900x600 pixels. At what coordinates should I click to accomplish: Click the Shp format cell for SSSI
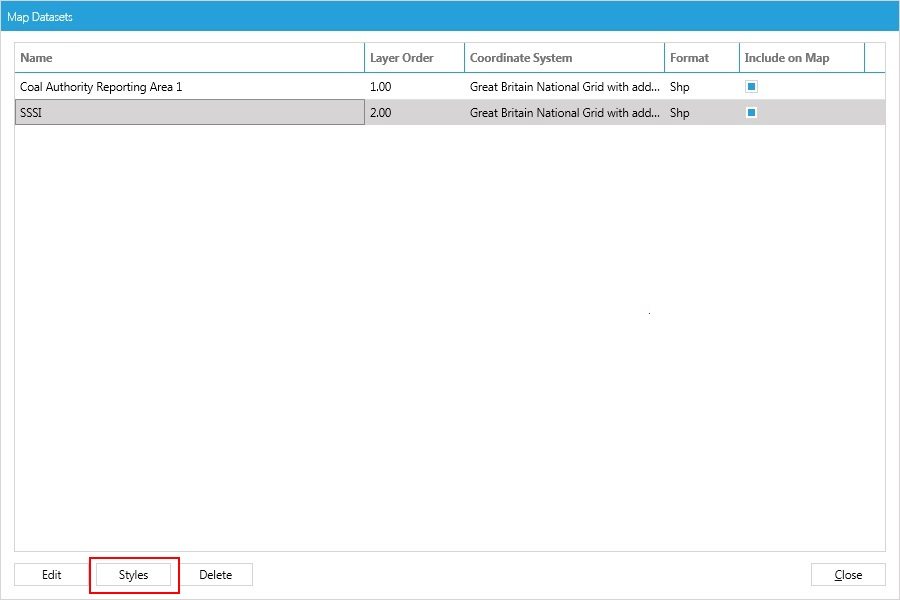(680, 112)
